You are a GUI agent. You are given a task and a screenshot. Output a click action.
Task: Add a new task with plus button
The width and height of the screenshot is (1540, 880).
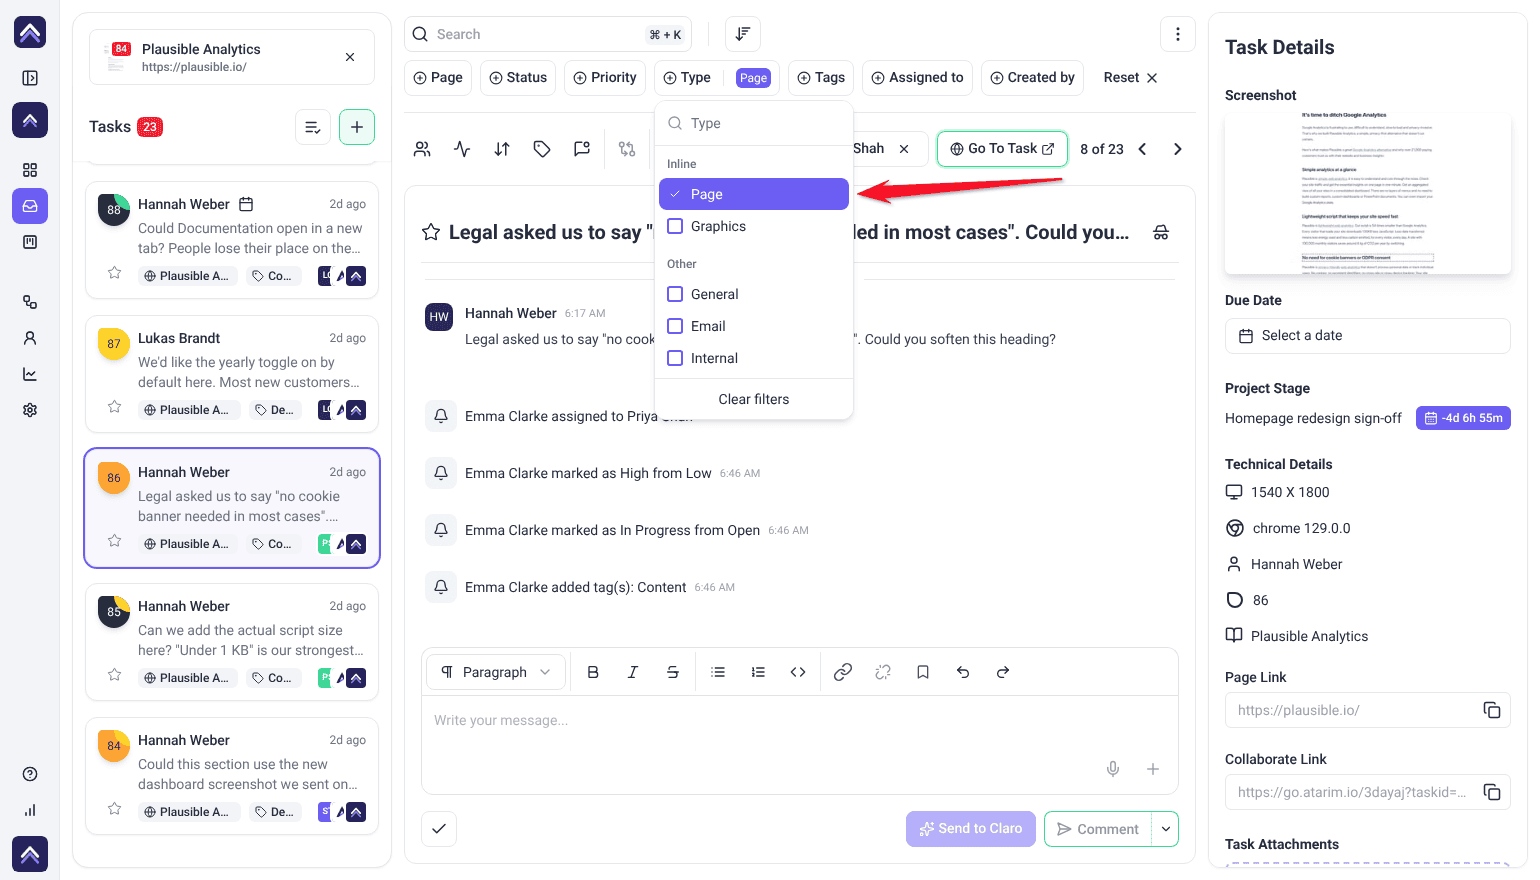point(357,127)
